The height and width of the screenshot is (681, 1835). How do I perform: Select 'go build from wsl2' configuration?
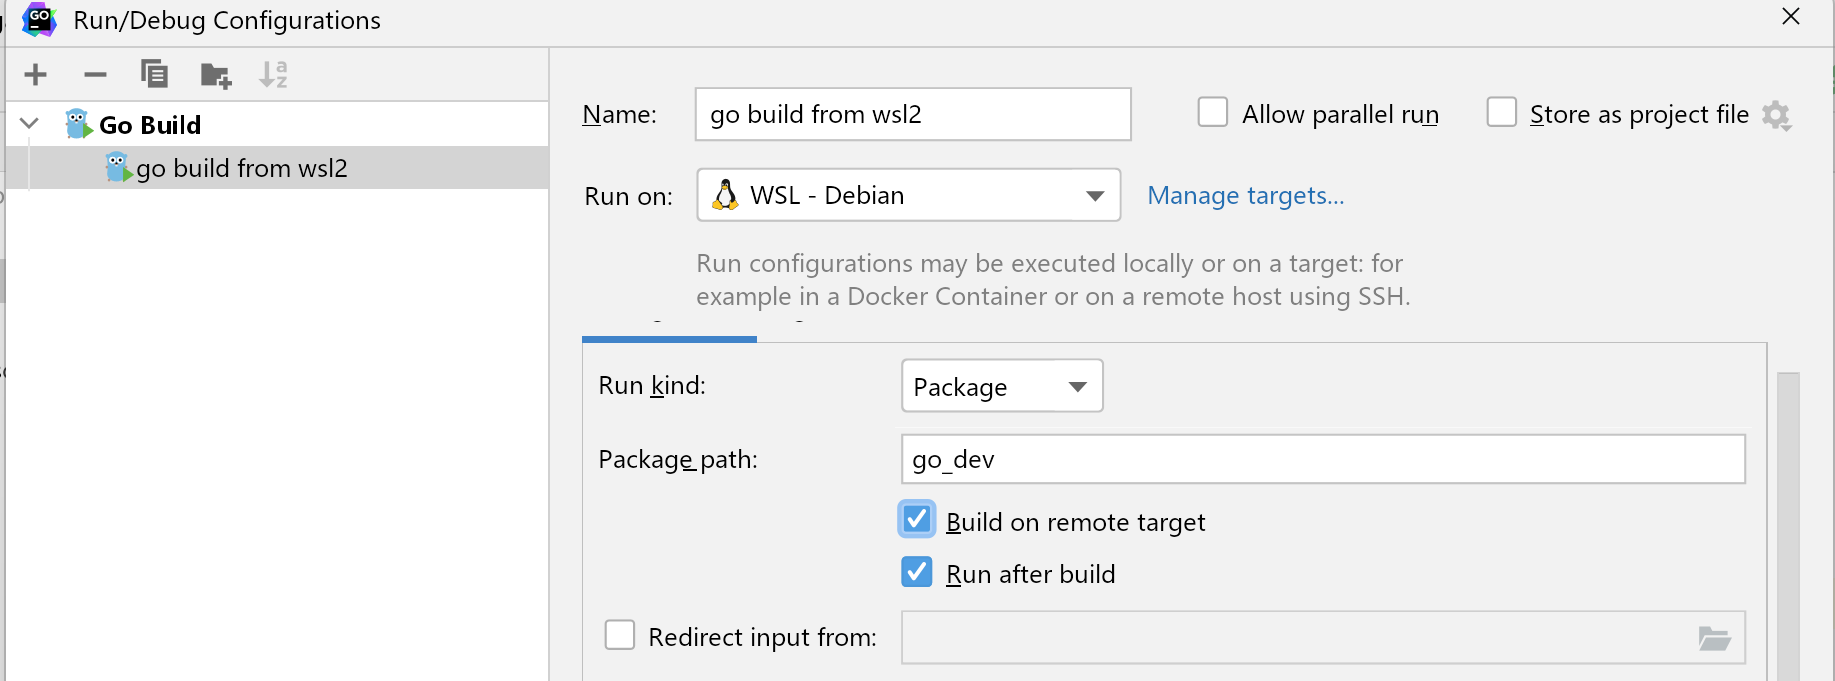pyautogui.click(x=242, y=168)
